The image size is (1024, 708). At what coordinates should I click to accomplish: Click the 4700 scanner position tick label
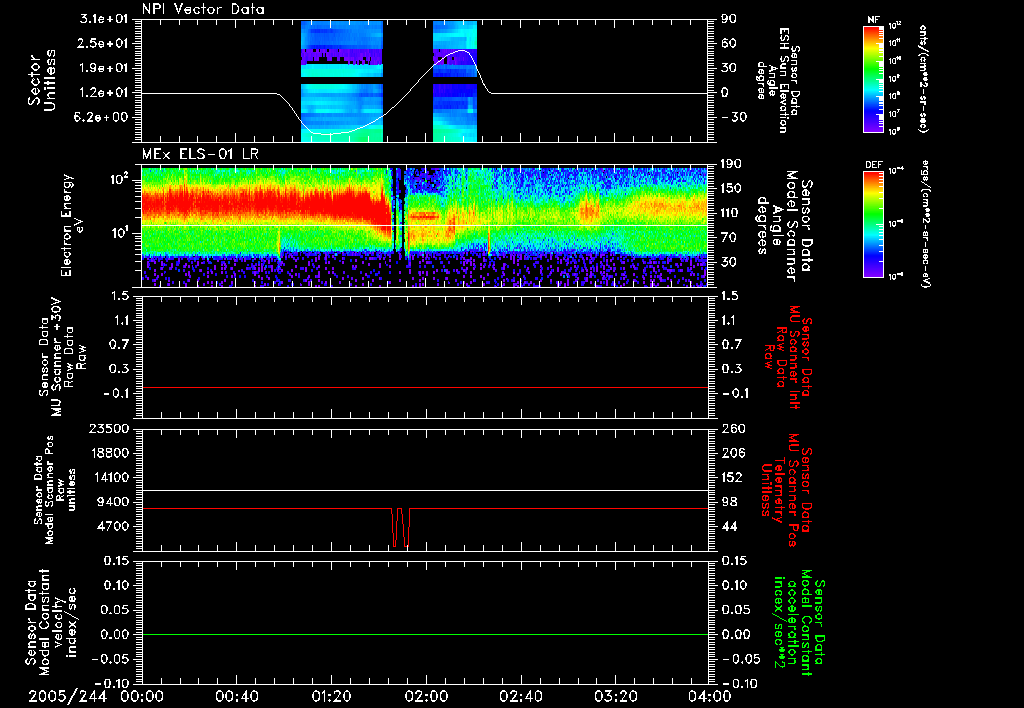(x=112, y=526)
